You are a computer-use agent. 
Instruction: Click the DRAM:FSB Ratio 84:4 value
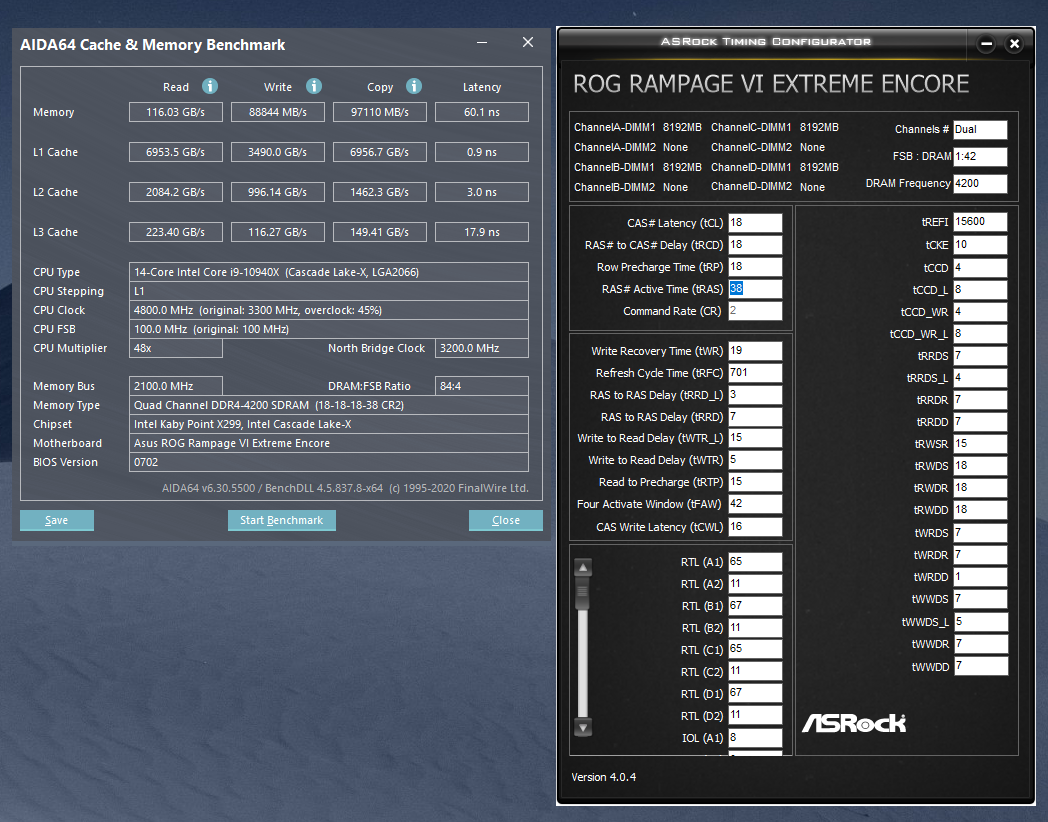[x=482, y=386]
